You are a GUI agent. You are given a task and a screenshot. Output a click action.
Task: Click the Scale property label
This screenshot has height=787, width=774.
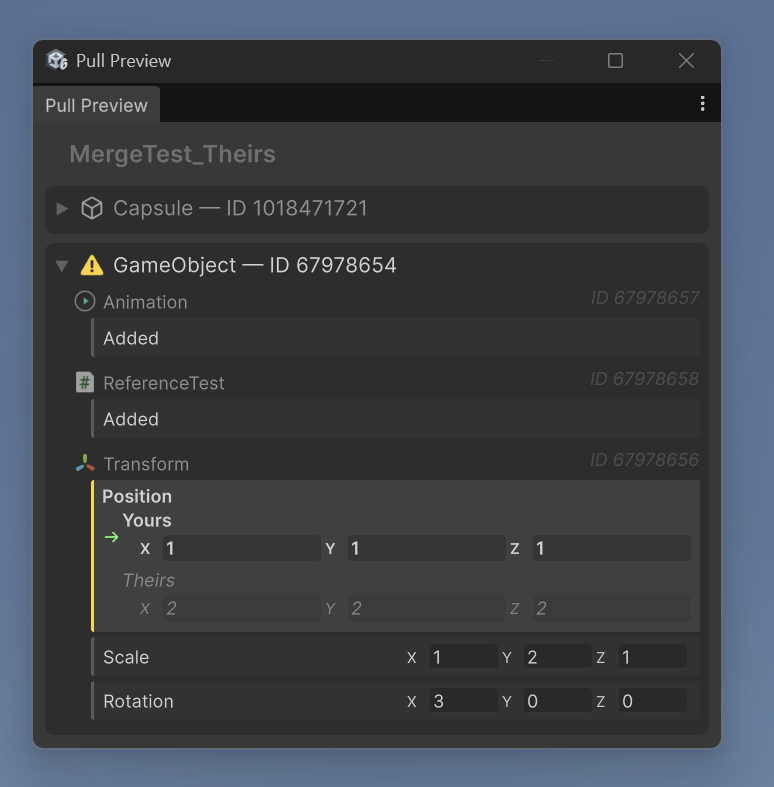(126, 657)
